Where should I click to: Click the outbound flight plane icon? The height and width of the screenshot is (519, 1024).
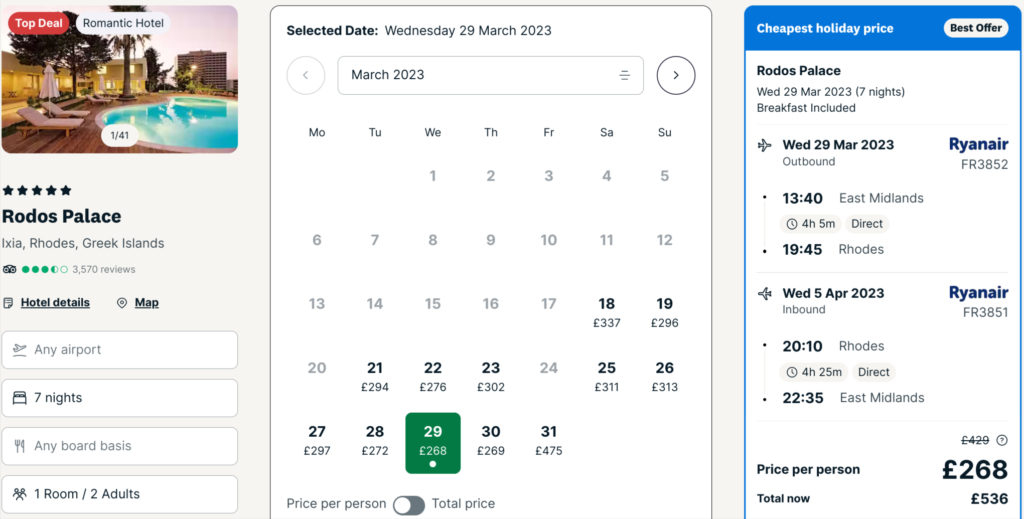[765, 145]
